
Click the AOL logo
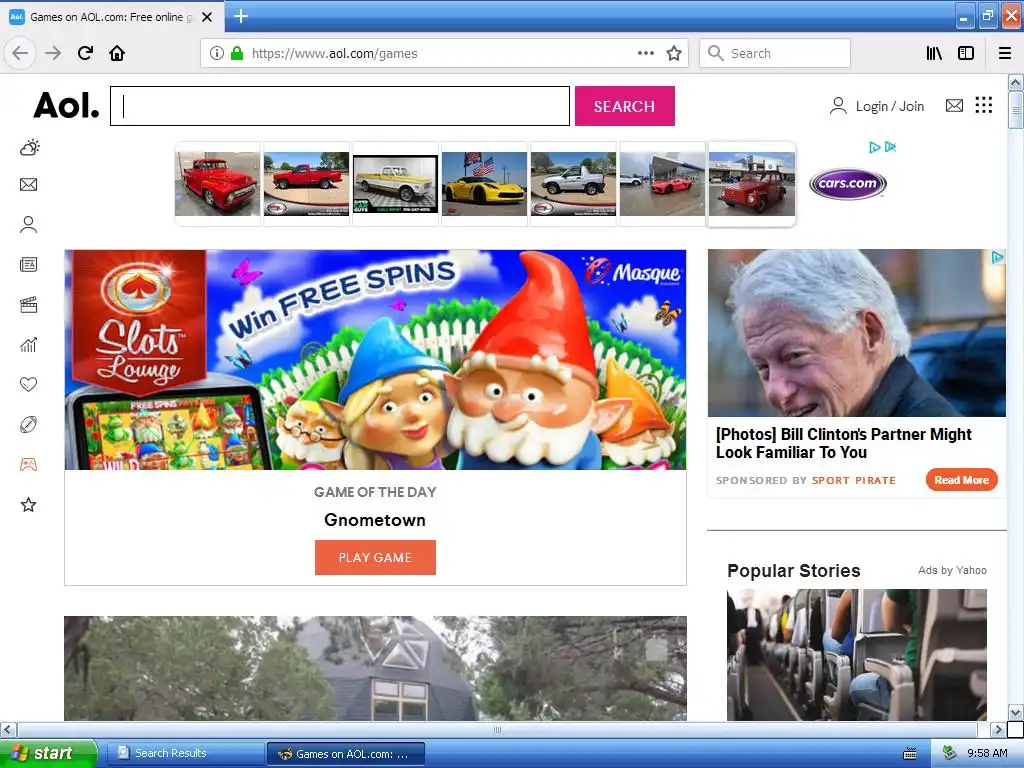66,105
